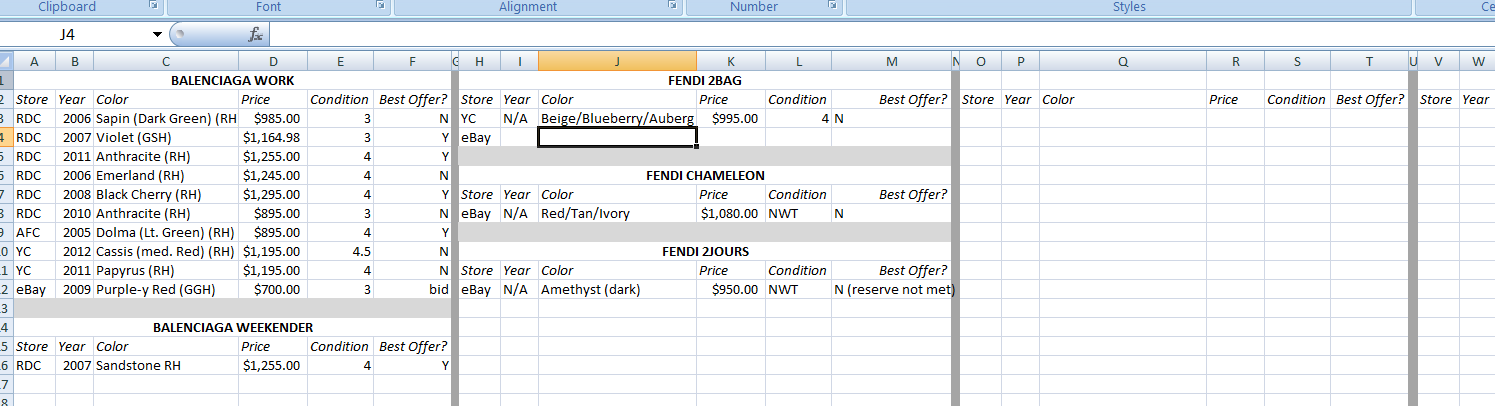Click cell Sandstone RH
Viewport: 1495px width, 406px height.
click(x=166, y=365)
